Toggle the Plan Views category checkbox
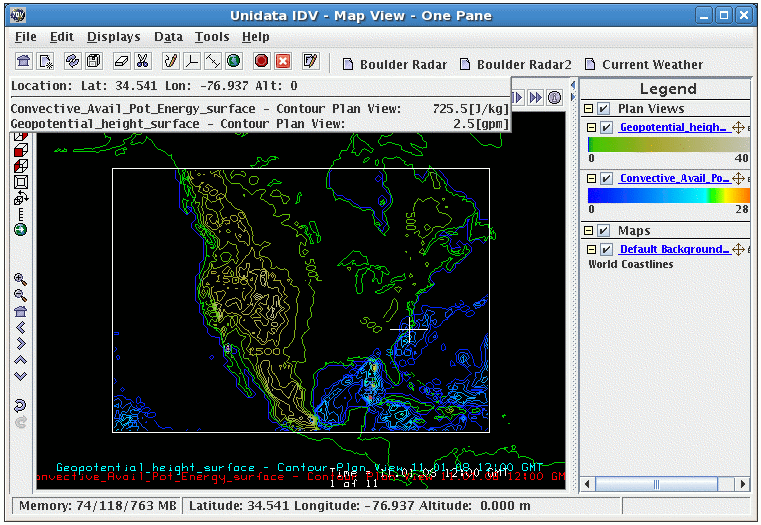The image size is (761, 525). tap(603, 109)
